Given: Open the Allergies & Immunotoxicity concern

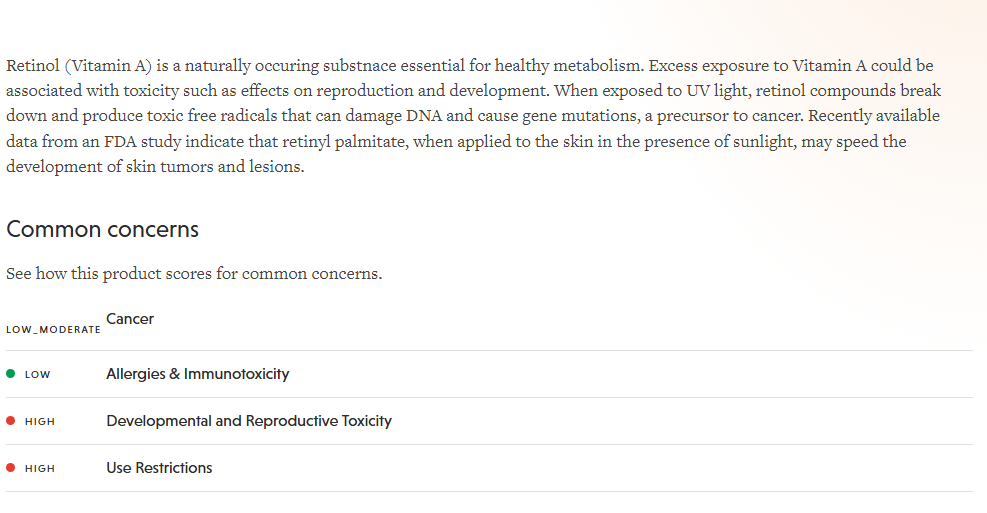Looking at the screenshot, I should (198, 374).
